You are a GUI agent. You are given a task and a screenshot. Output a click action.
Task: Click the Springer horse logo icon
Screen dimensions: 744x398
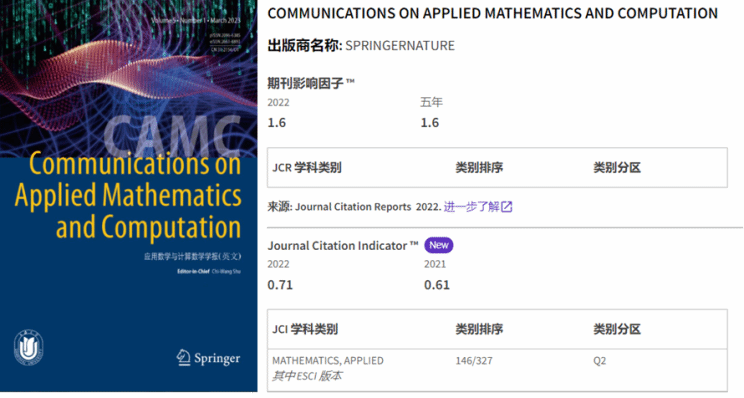[184, 357]
